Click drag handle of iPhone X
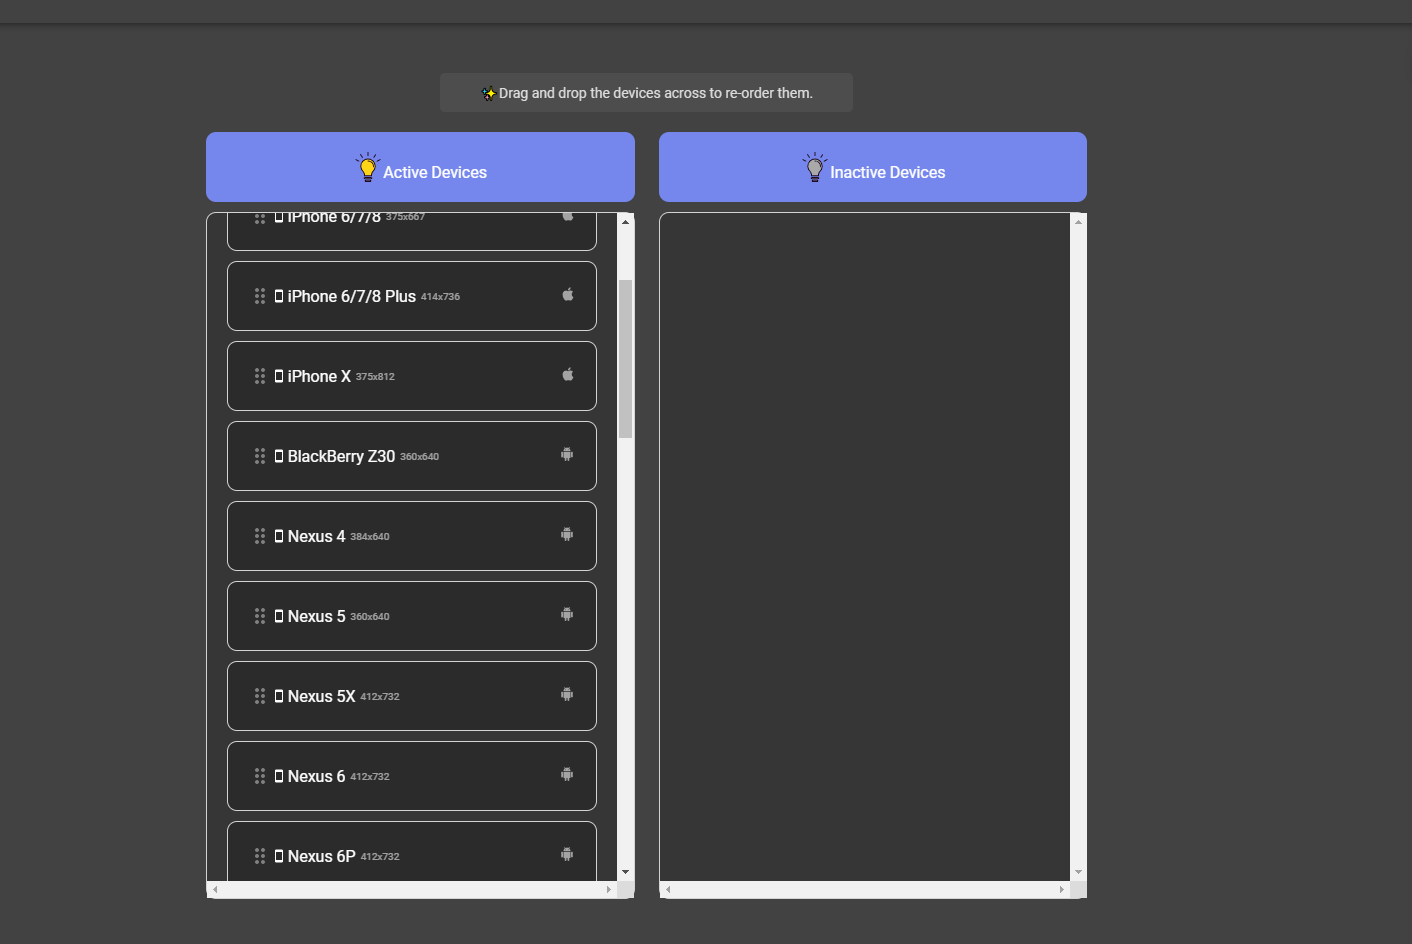1412x944 pixels. pos(260,376)
